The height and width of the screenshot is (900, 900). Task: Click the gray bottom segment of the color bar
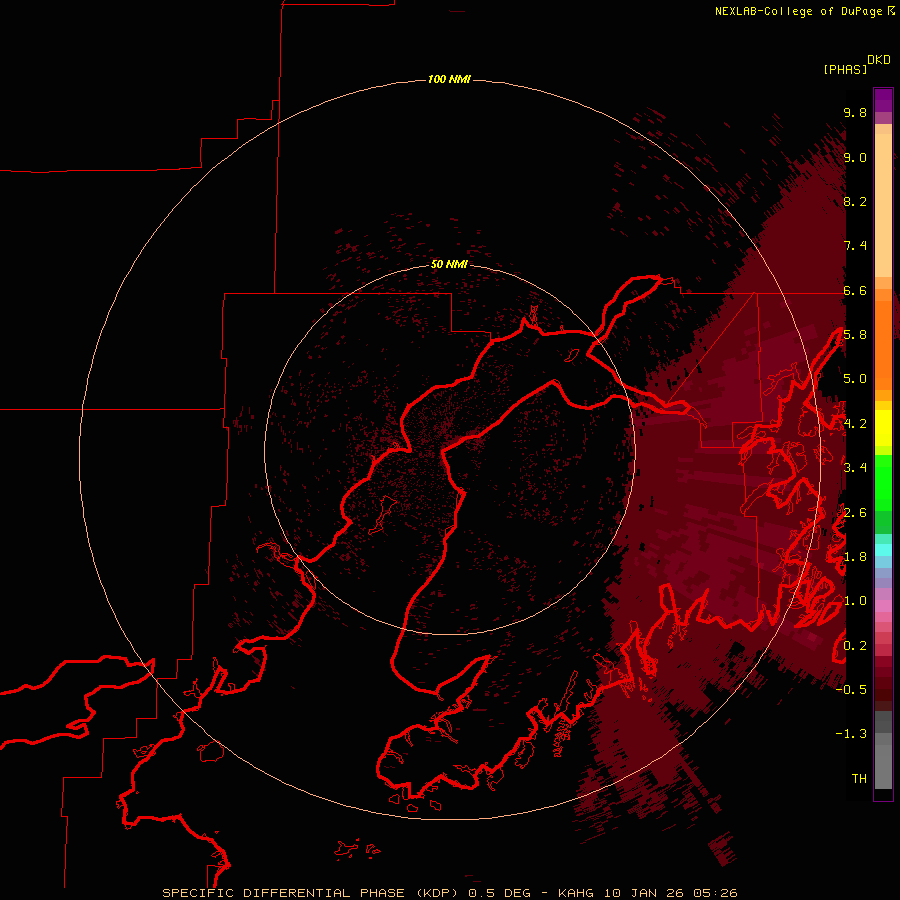(x=883, y=767)
